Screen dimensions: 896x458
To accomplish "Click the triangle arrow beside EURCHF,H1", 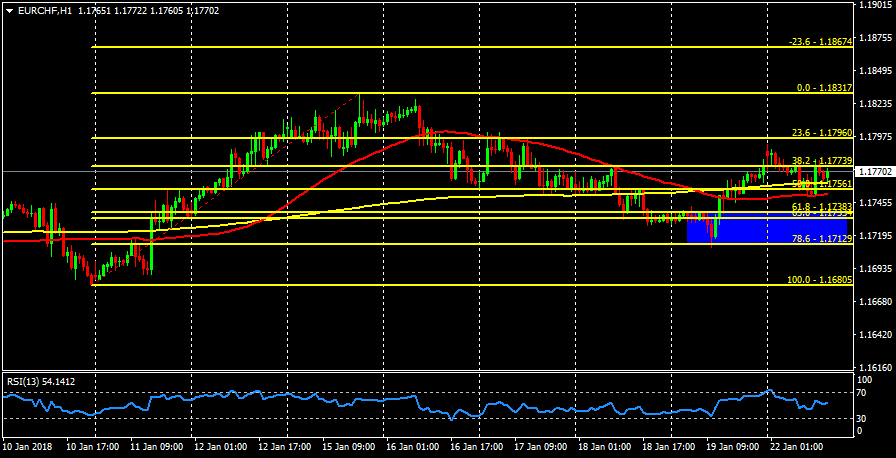I will point(10,10).
